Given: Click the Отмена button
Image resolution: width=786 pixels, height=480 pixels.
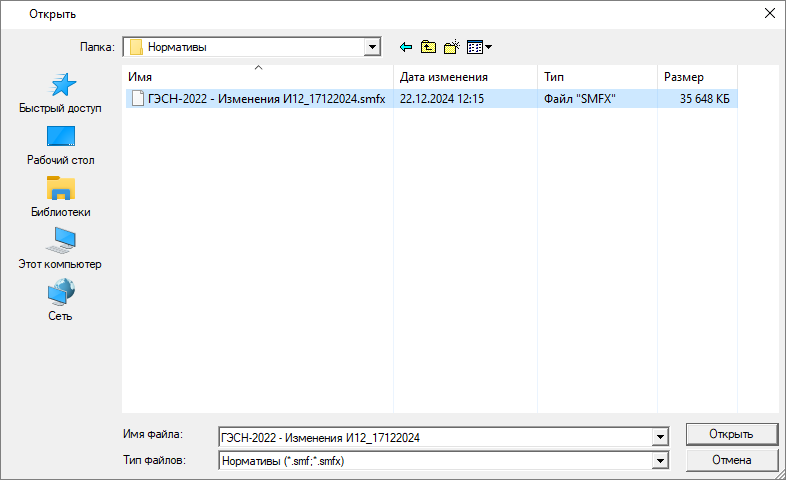Looking at the screenshot, I should (x=731, y=460).
